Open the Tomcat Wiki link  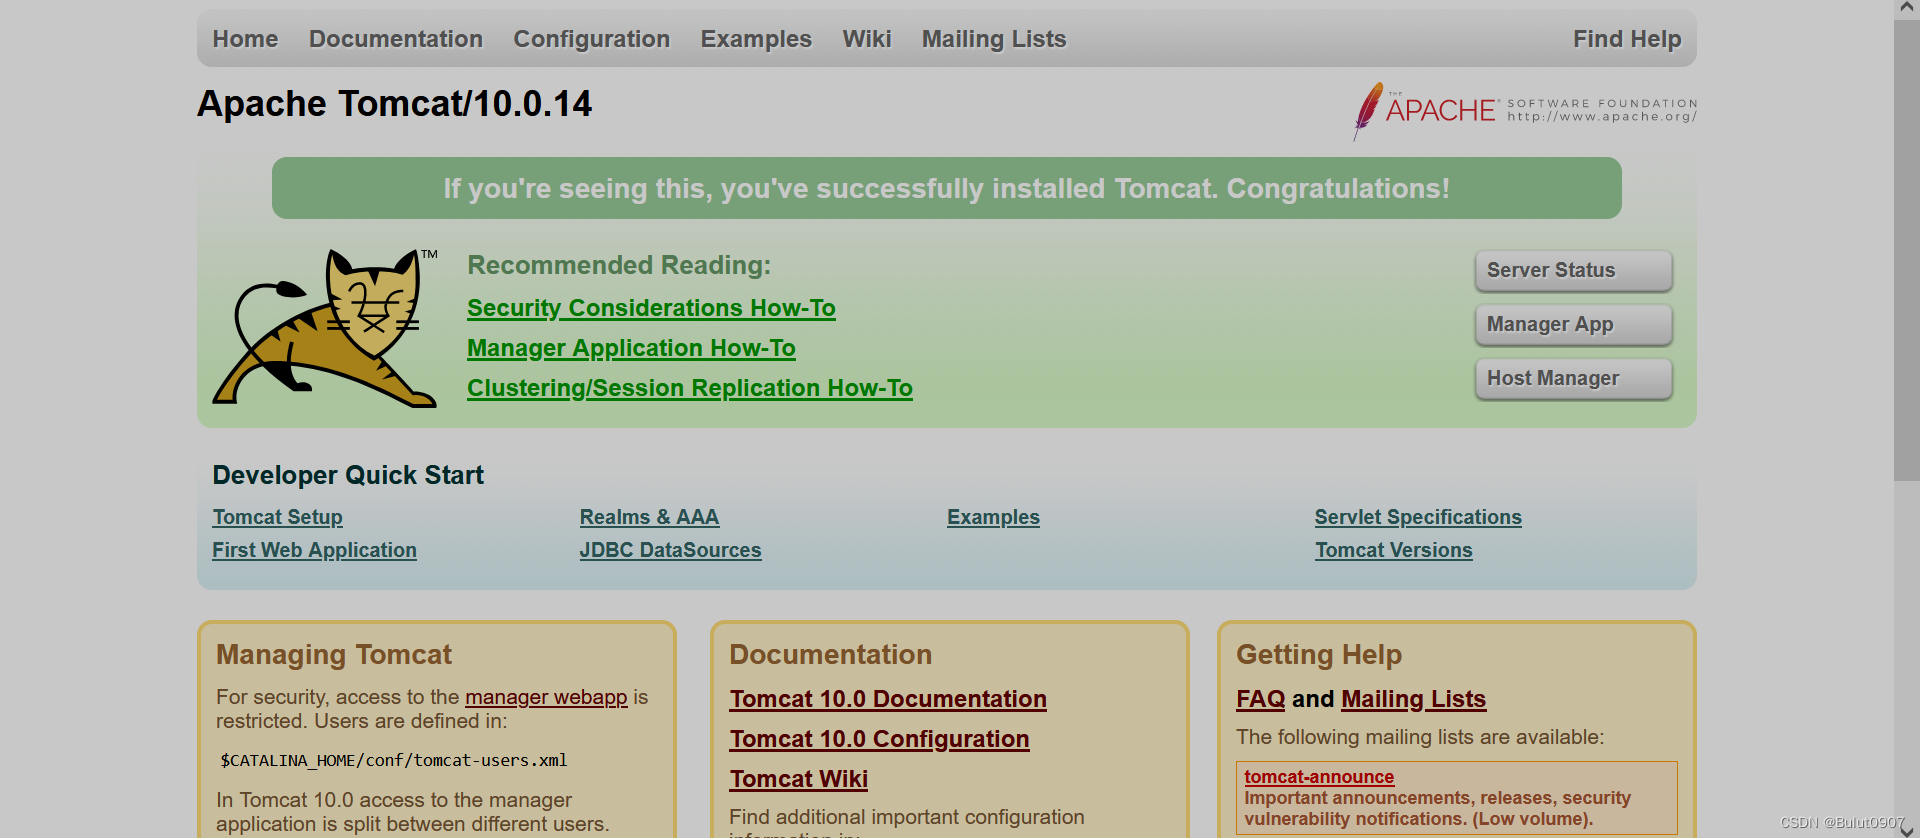coord(798,779)
